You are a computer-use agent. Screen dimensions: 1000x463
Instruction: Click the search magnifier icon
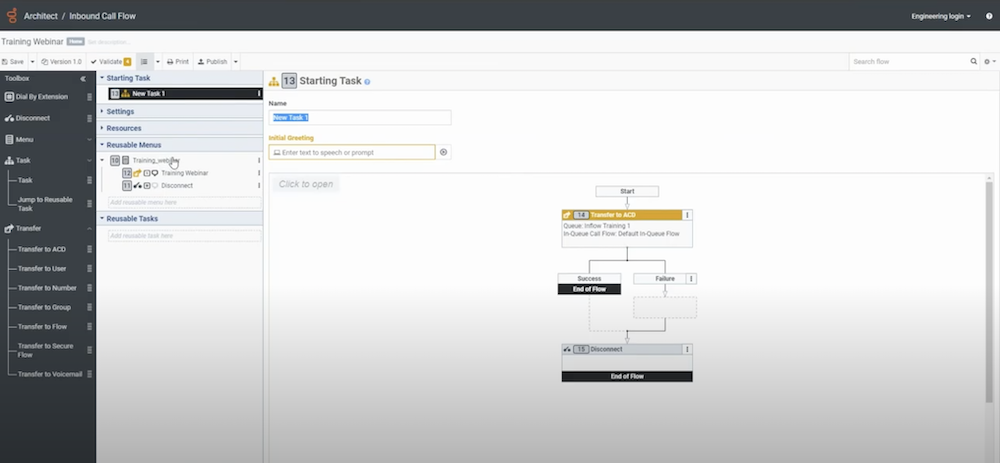click(x=974, y=62)
